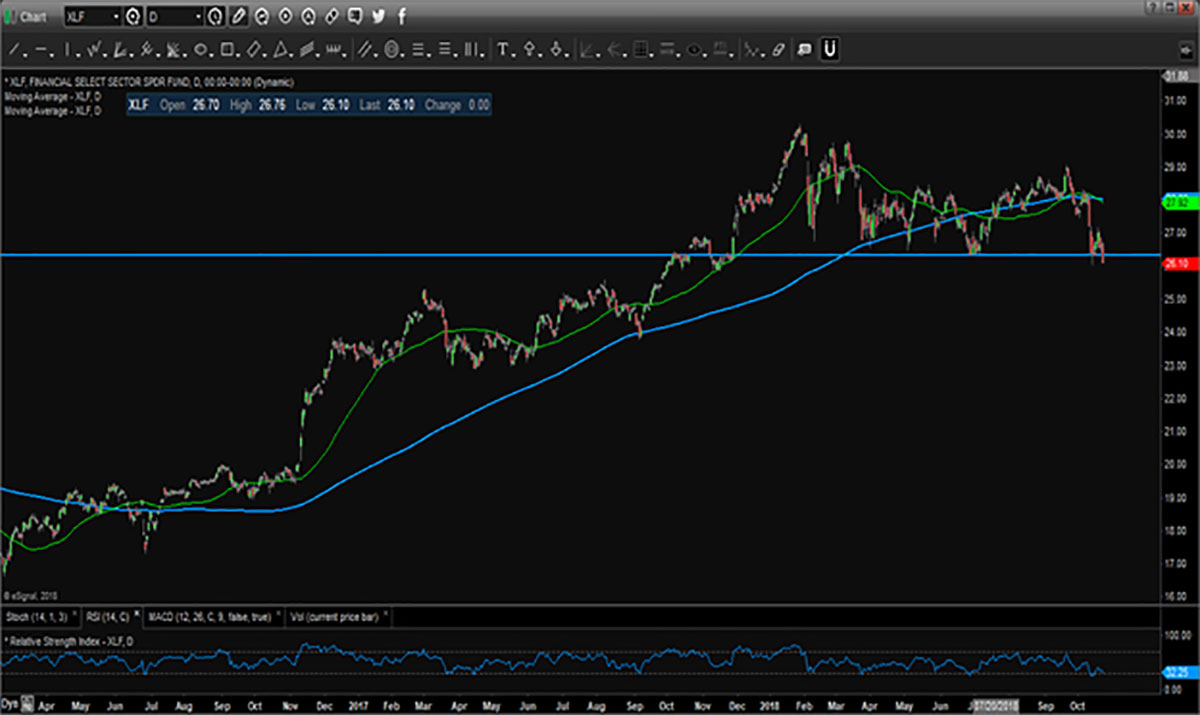This screenshot has height=715, width=1200.
Task: Click the High 26.76 quote value
Action: [x=272, y=105]
